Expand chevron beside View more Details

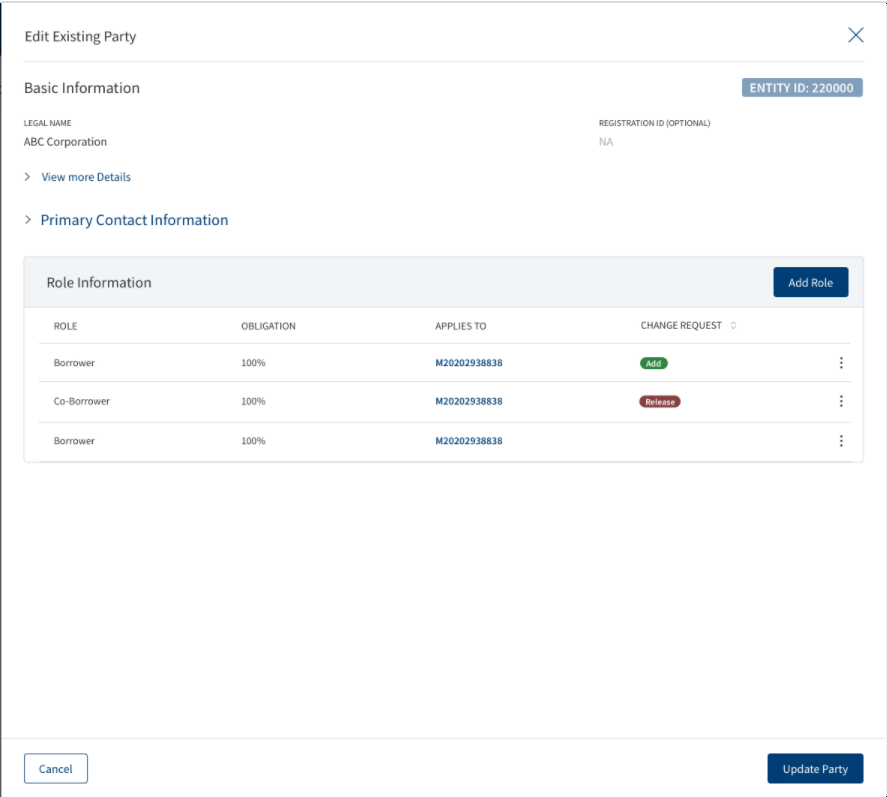pos(27,177)
